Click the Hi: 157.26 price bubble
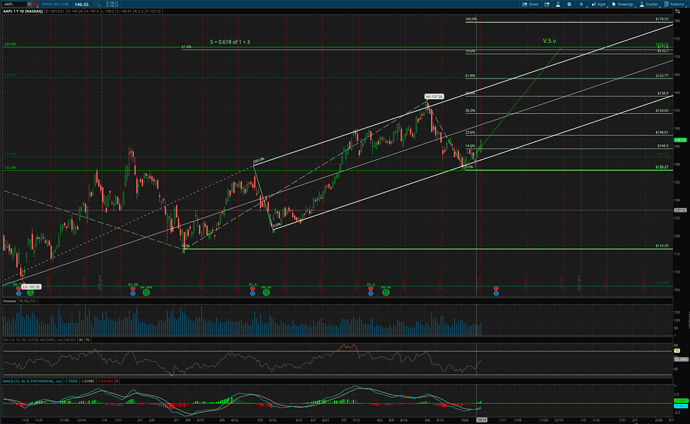This screenshot has height=424, width=690. coord(434,96)
